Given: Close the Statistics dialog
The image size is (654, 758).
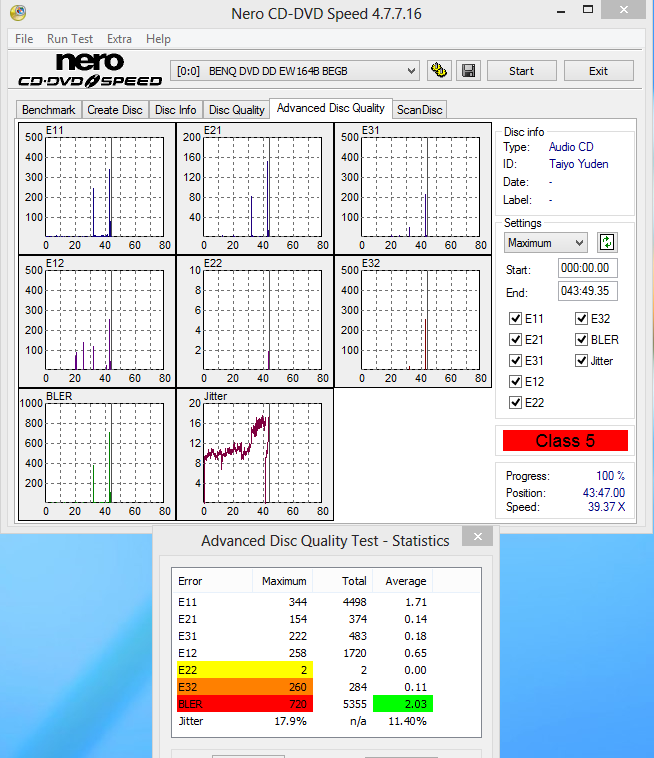Looking at the screenshot, I should tap(478, 536).
